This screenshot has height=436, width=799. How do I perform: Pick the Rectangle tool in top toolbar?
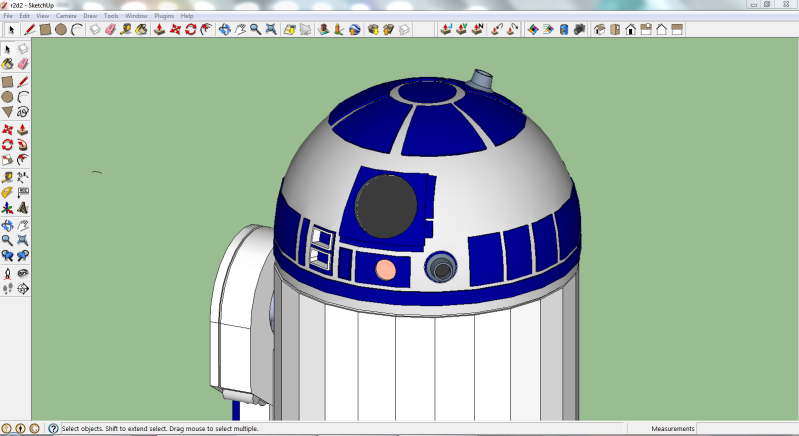[45, 30]
